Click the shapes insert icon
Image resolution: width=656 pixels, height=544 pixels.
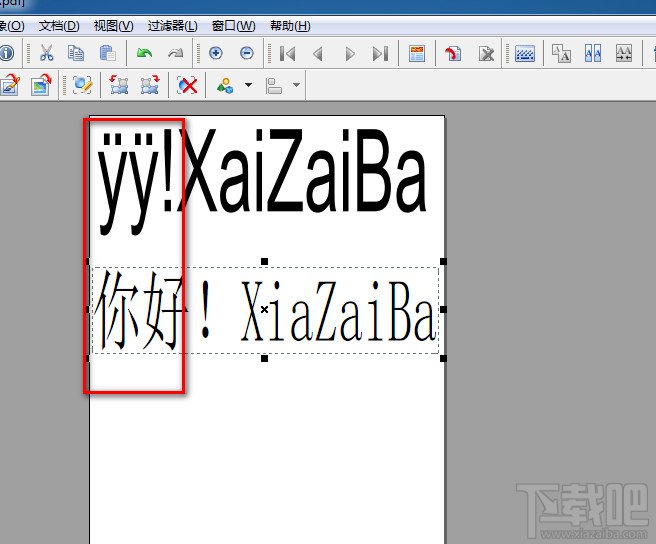click(225, 85)
